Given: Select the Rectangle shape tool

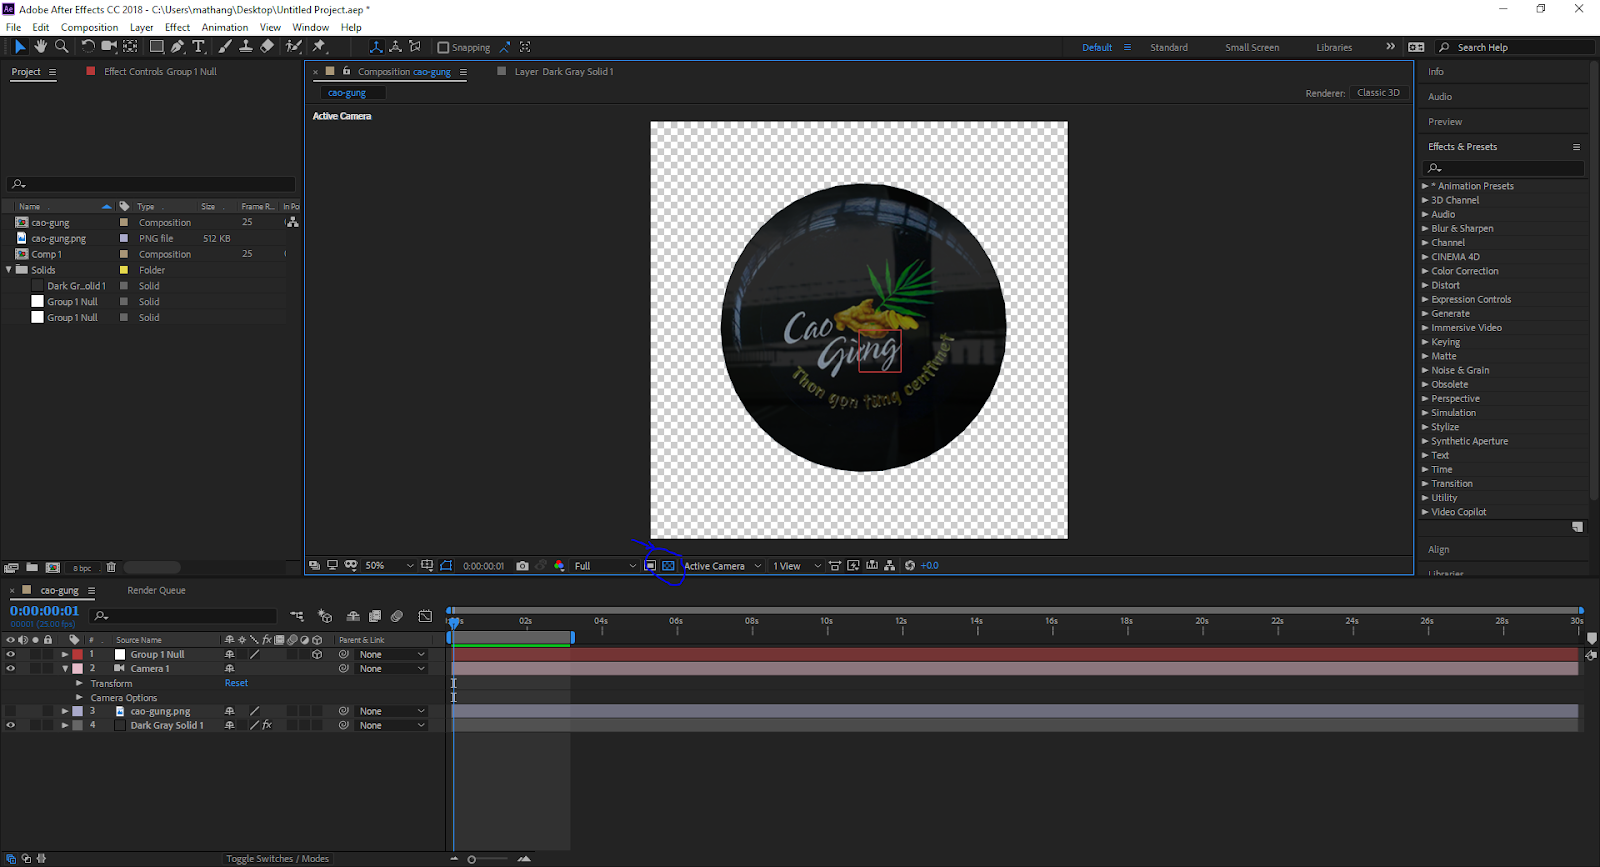Looking at the screenshot, I should [x=156, y=46].
